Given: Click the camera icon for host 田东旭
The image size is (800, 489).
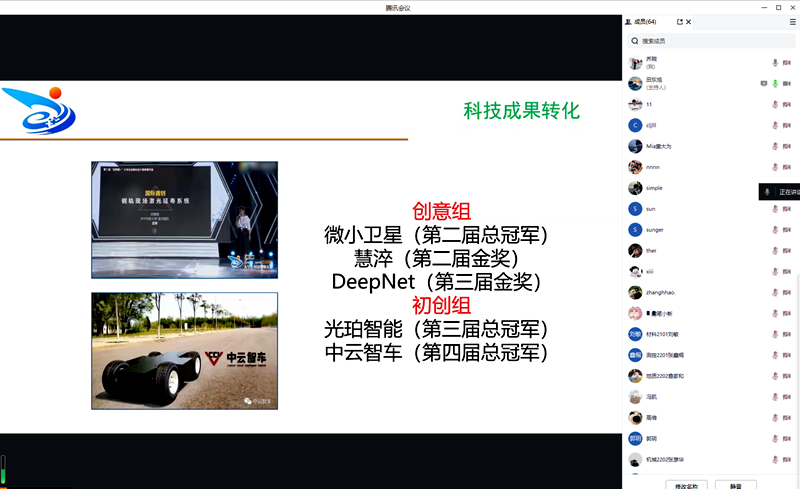Looking at the screenshot, I should 788,83.
